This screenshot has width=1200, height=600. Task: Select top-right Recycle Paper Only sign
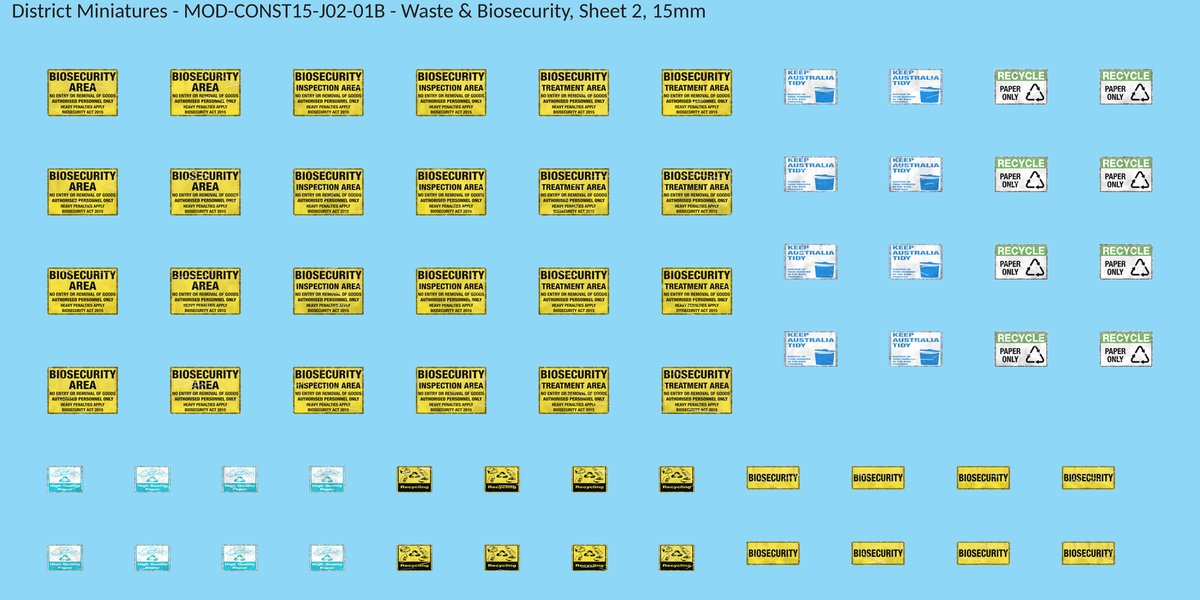click(x=1126, y=87)
